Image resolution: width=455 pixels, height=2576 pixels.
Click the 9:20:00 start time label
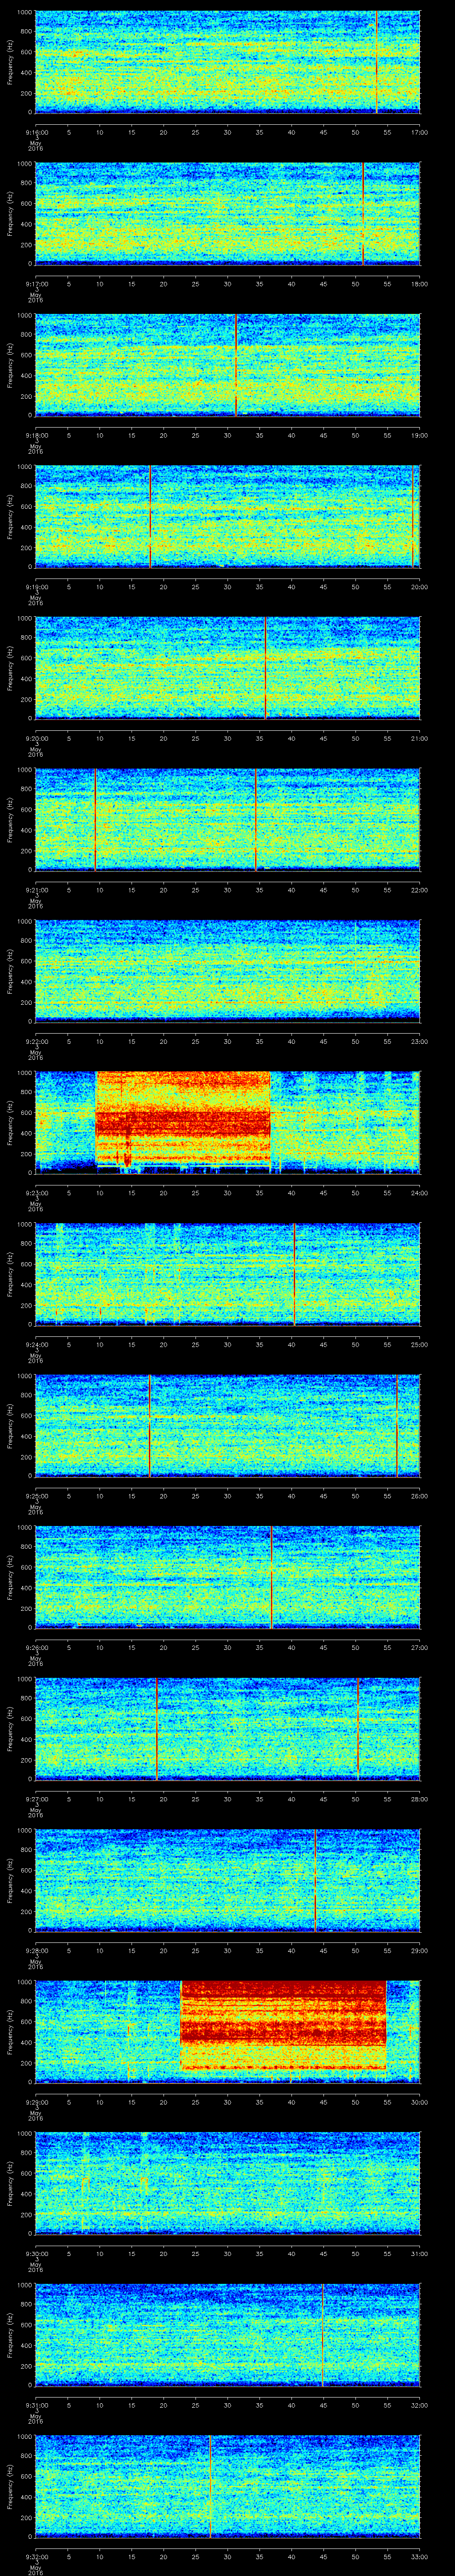[36, 738]
